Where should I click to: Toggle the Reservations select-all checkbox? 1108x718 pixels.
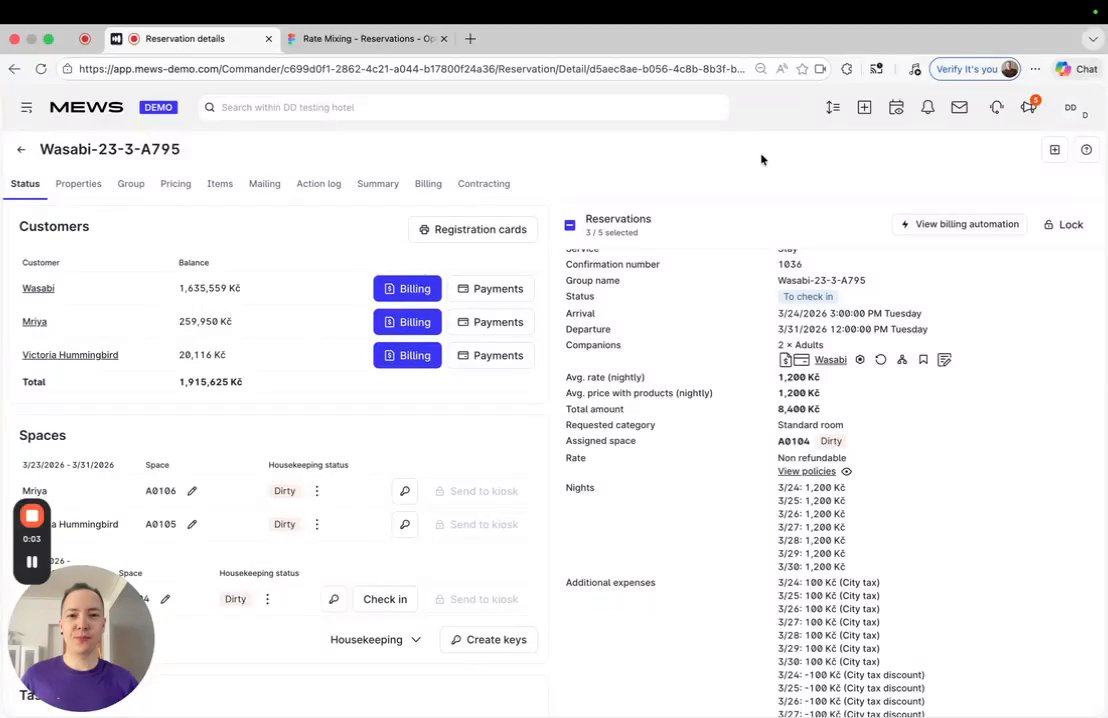pyautogui.click(x=570, y=225)
